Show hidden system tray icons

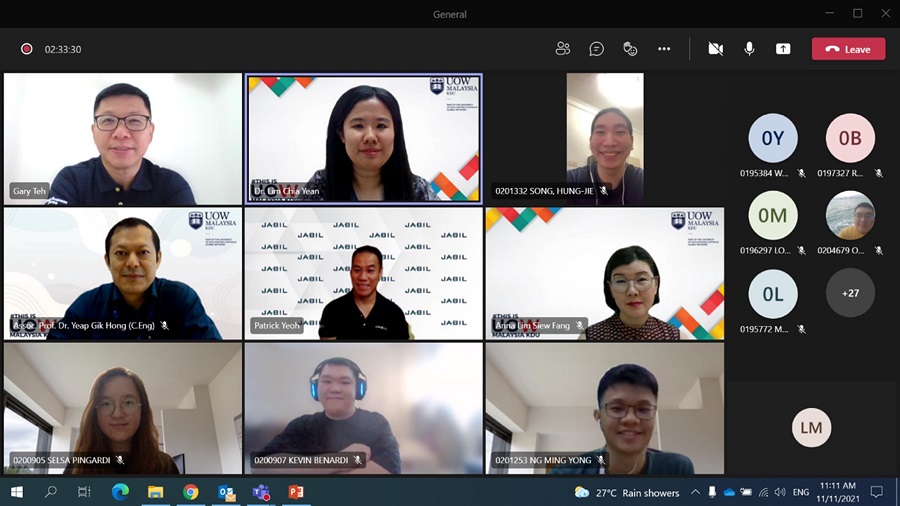pos(698,492)
